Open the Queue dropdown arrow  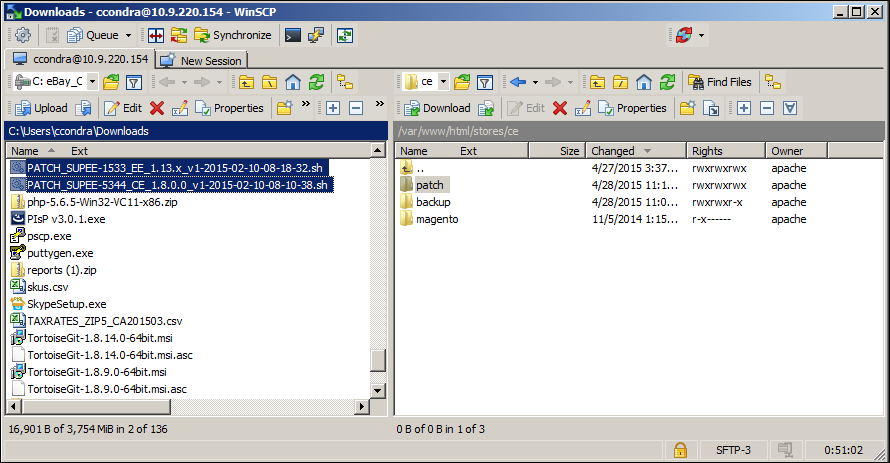coord(128,35)
